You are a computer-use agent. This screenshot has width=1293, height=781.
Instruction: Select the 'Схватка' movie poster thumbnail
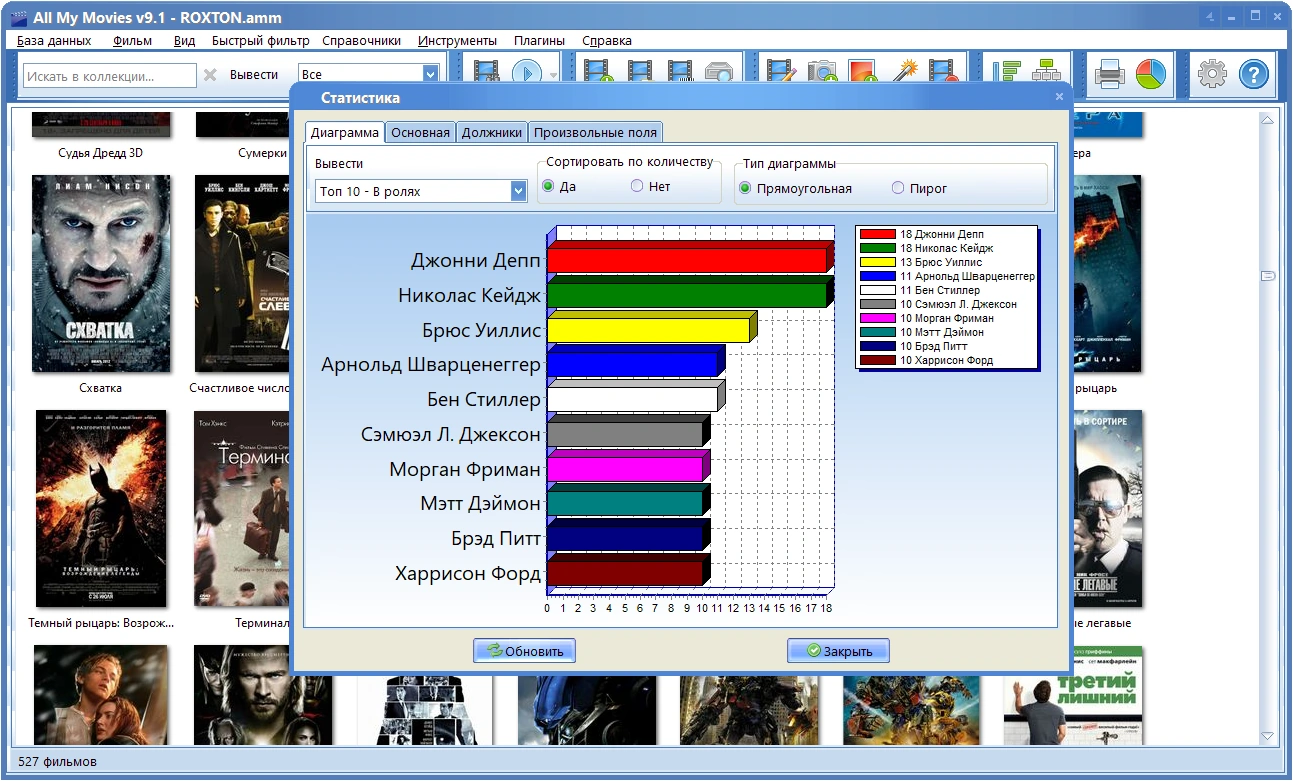tap(101, 274)
